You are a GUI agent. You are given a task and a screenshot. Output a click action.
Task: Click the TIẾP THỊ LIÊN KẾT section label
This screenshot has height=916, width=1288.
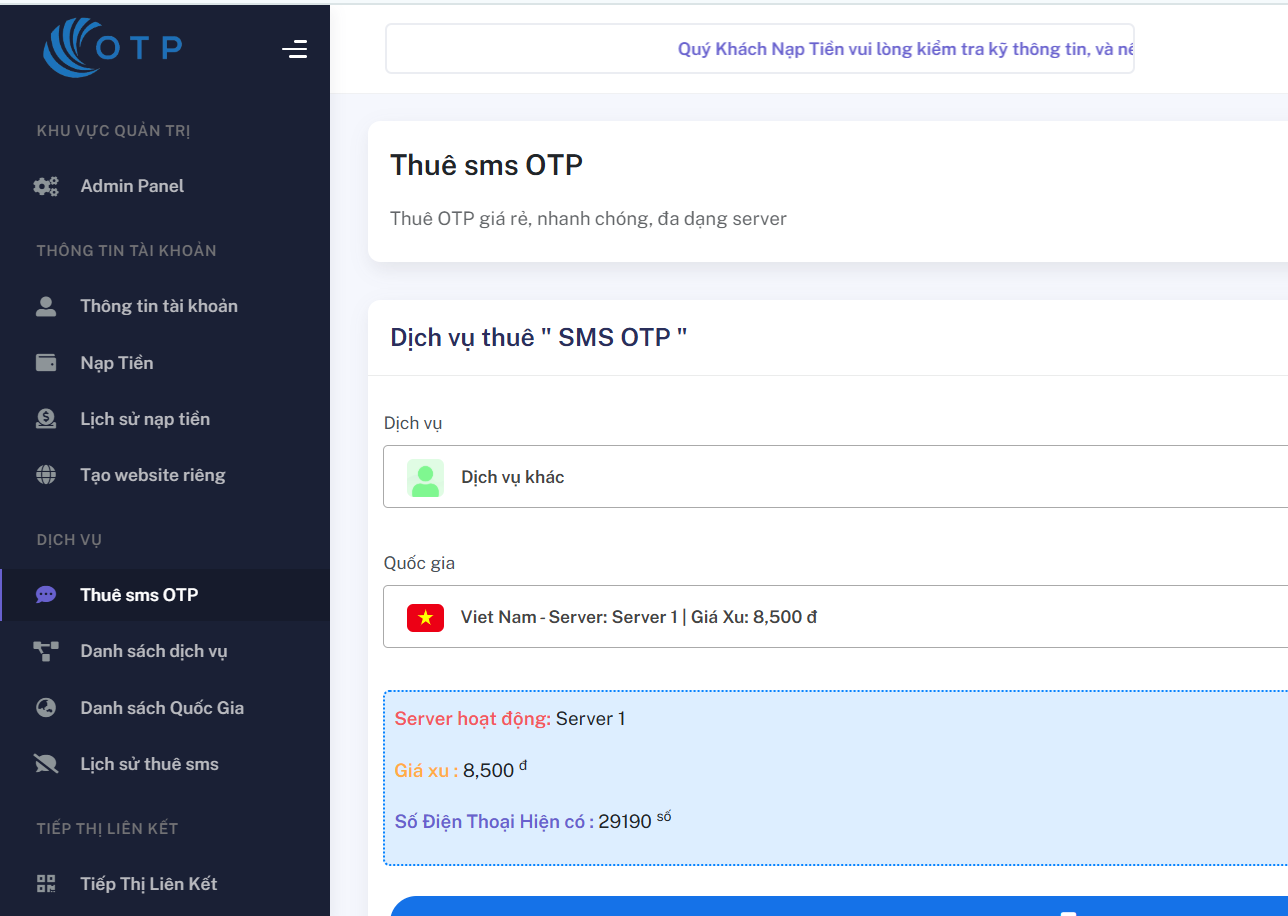point(107,828)
